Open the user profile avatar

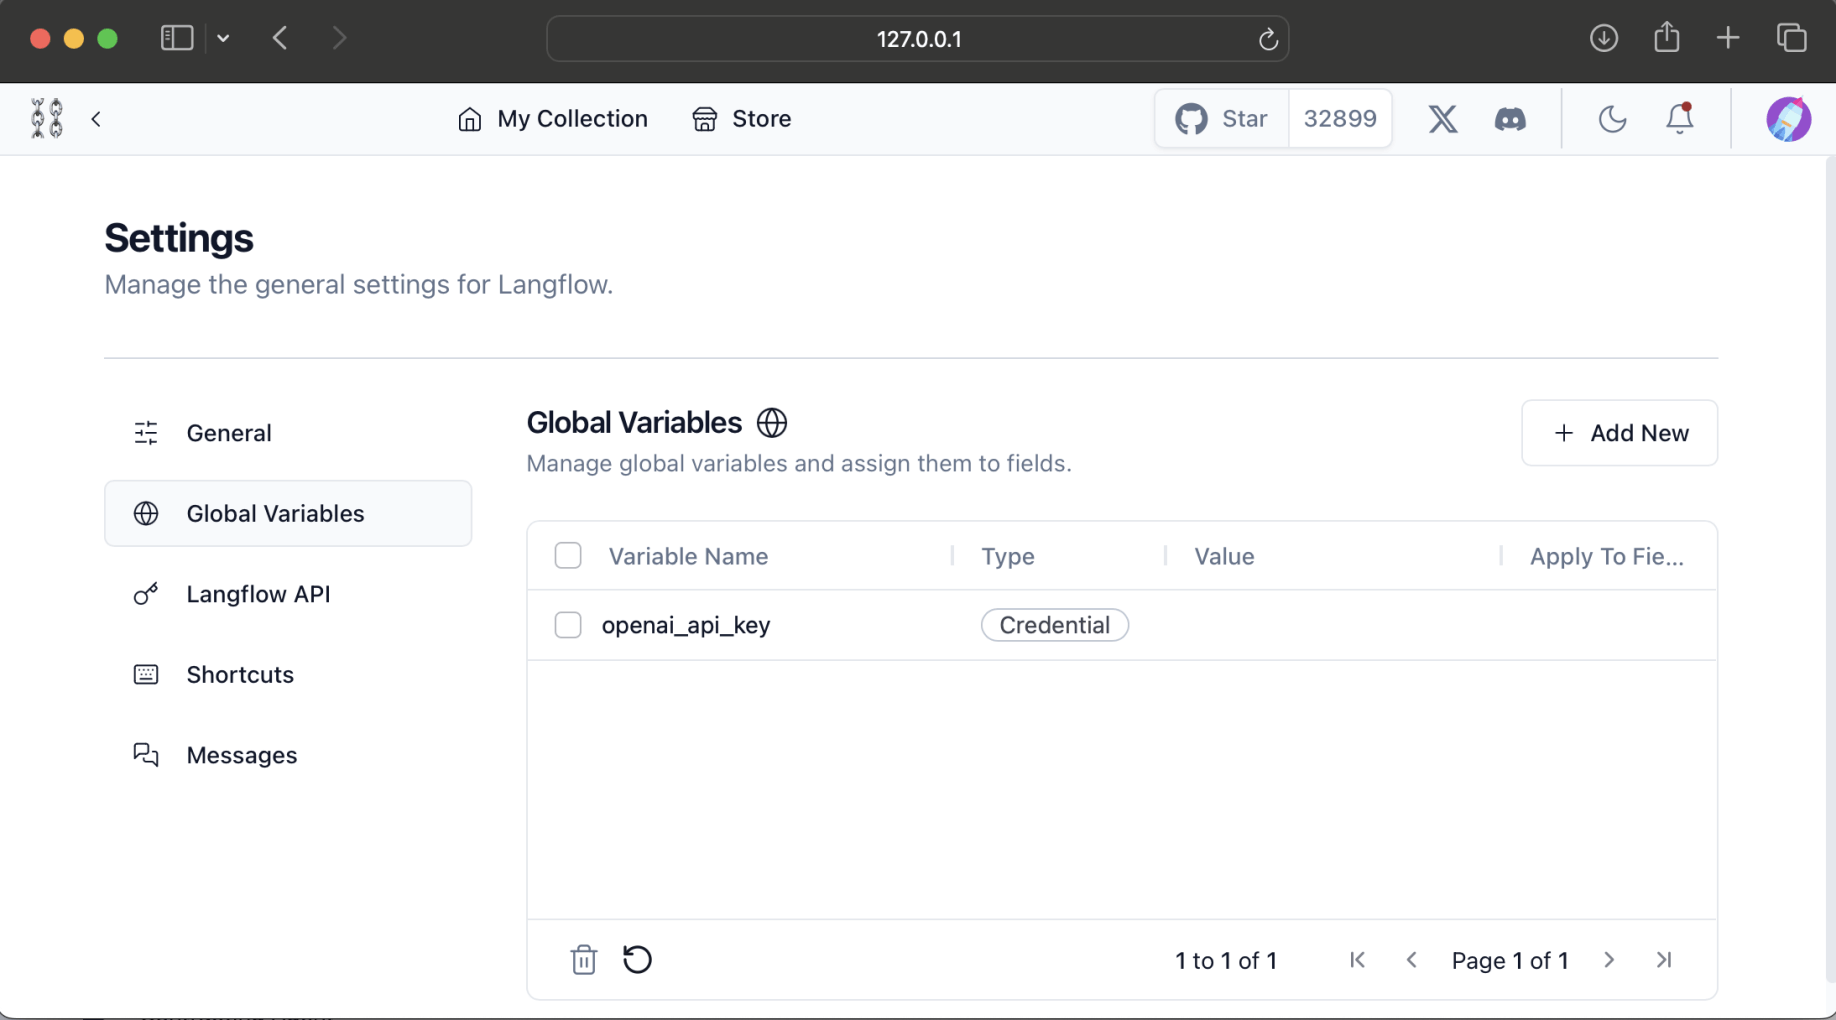point(1788,119)
